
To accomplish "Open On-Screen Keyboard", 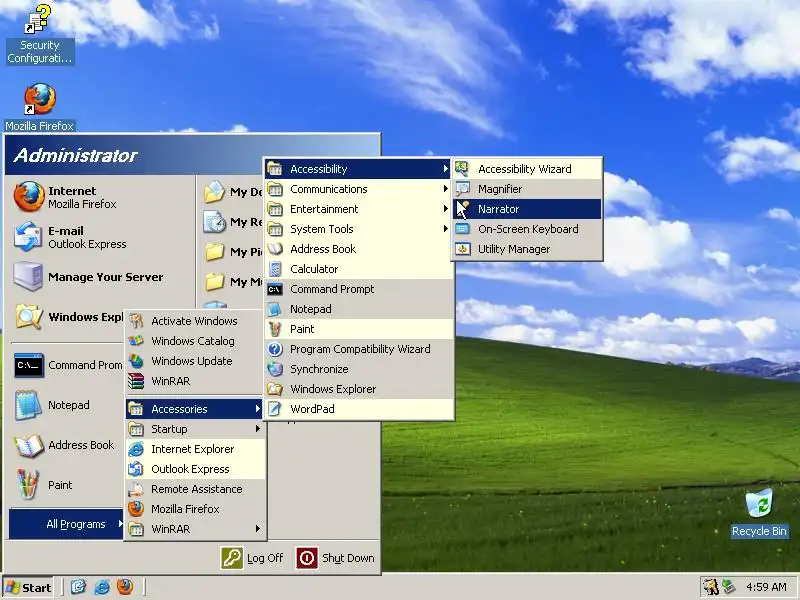I will pos(527,229).
